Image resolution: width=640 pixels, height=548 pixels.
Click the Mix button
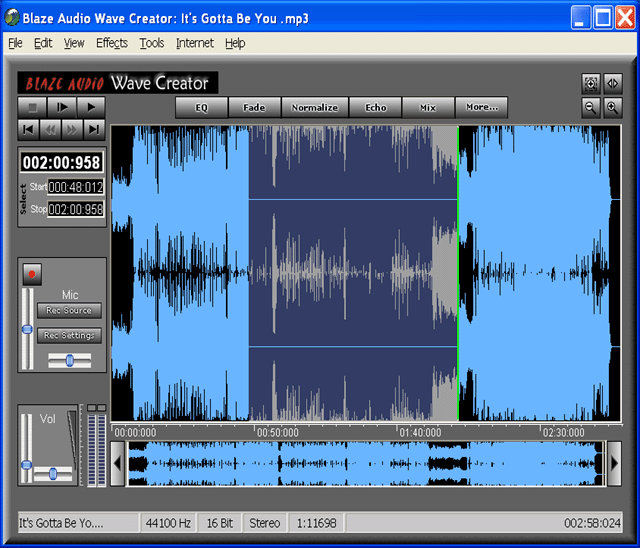[x=428, y=108]
